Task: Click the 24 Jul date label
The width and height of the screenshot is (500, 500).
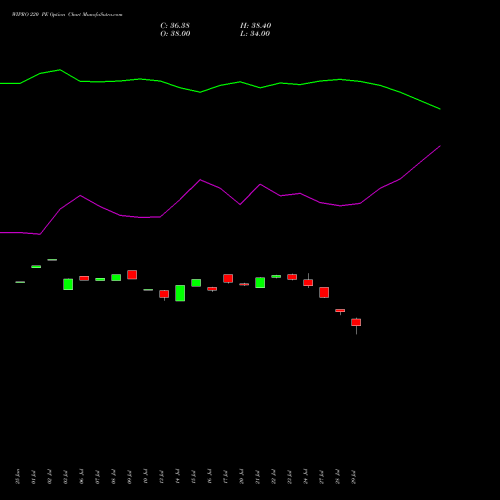Action: pos(305,477)
